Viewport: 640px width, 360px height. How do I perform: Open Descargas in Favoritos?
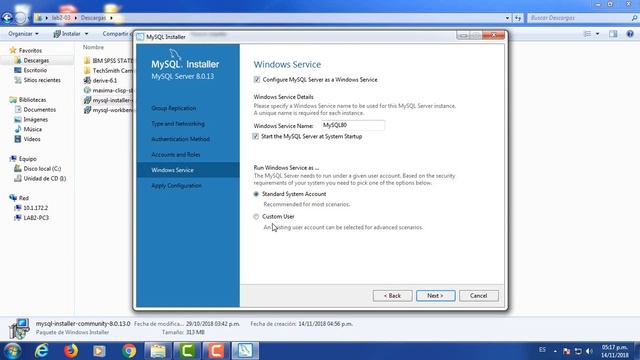coord(36,60)
